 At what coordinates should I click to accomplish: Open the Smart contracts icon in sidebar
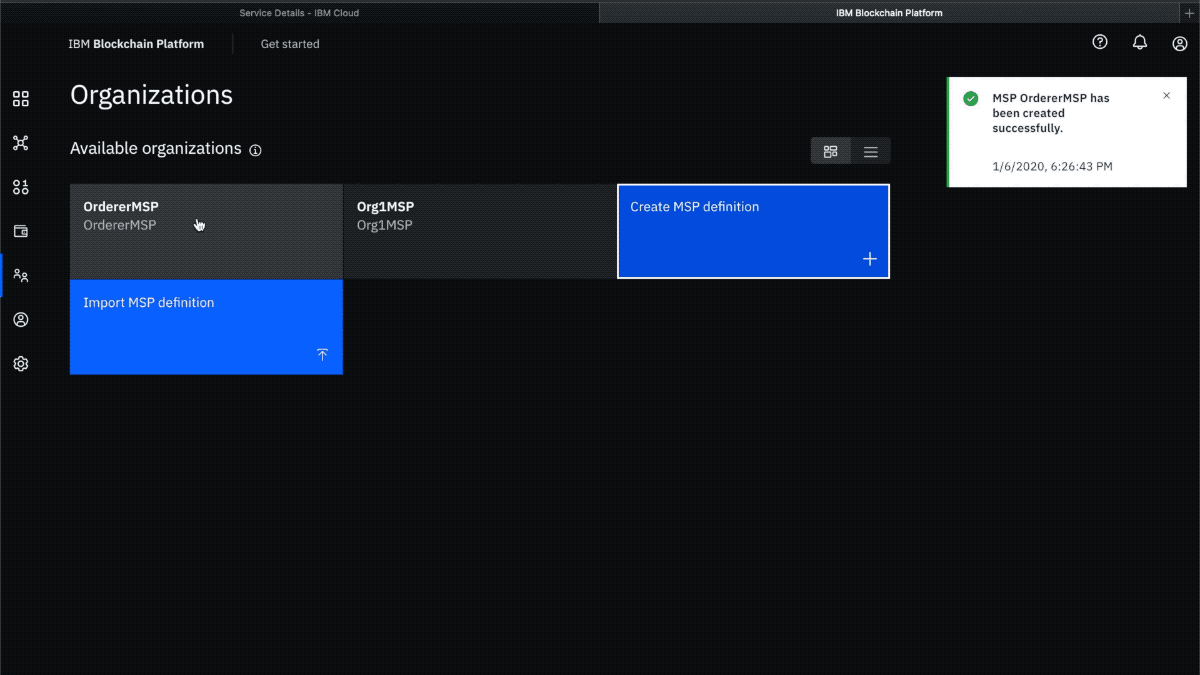[x=20, y=187]
